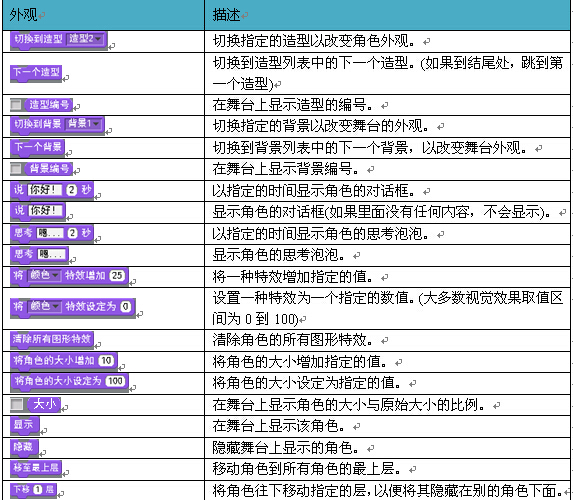Screen dimensions: 573x500
Task: Click the 下一个造型 block
Action: (x=36, y=73)
